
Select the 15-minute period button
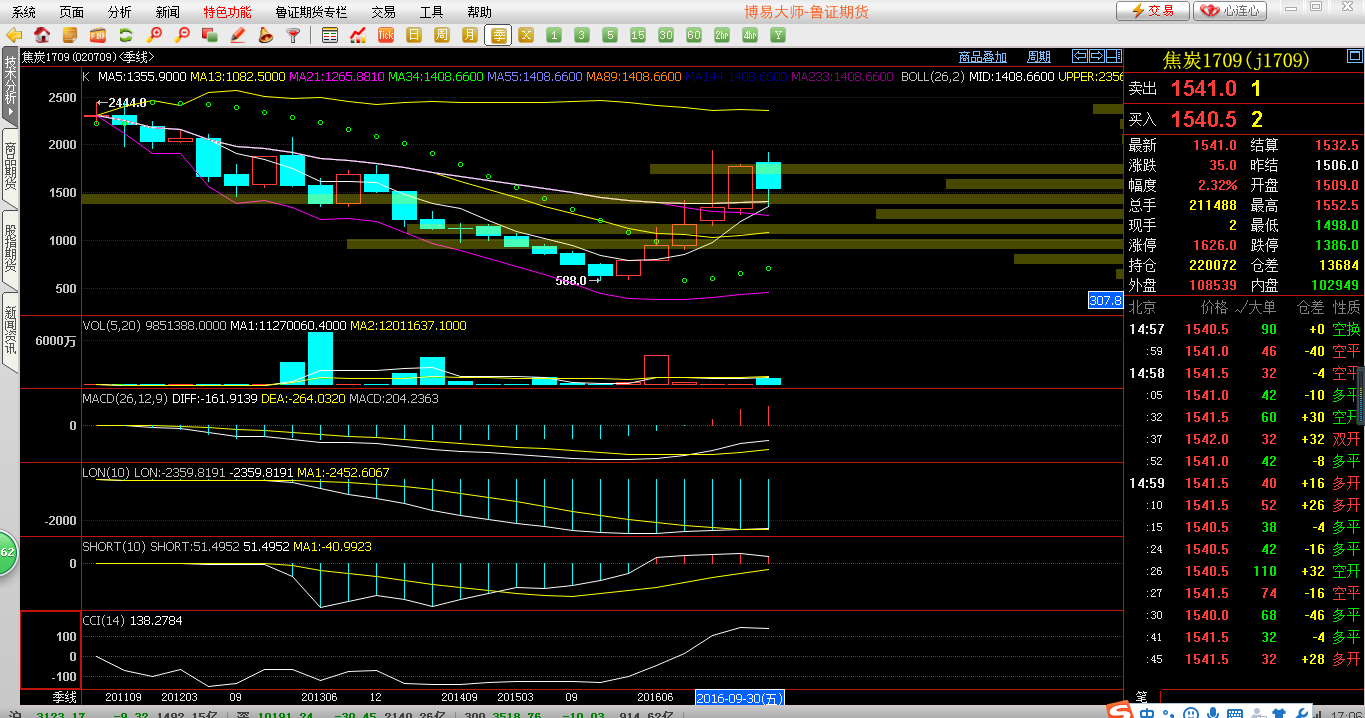(x=638, y=36)
